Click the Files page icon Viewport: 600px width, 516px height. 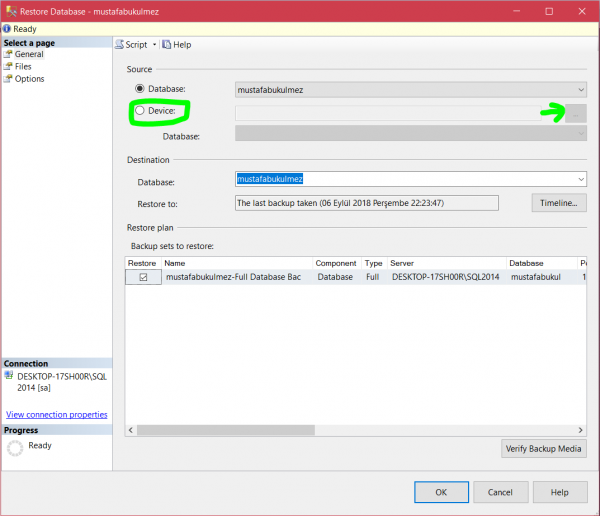tap(8, 67)
